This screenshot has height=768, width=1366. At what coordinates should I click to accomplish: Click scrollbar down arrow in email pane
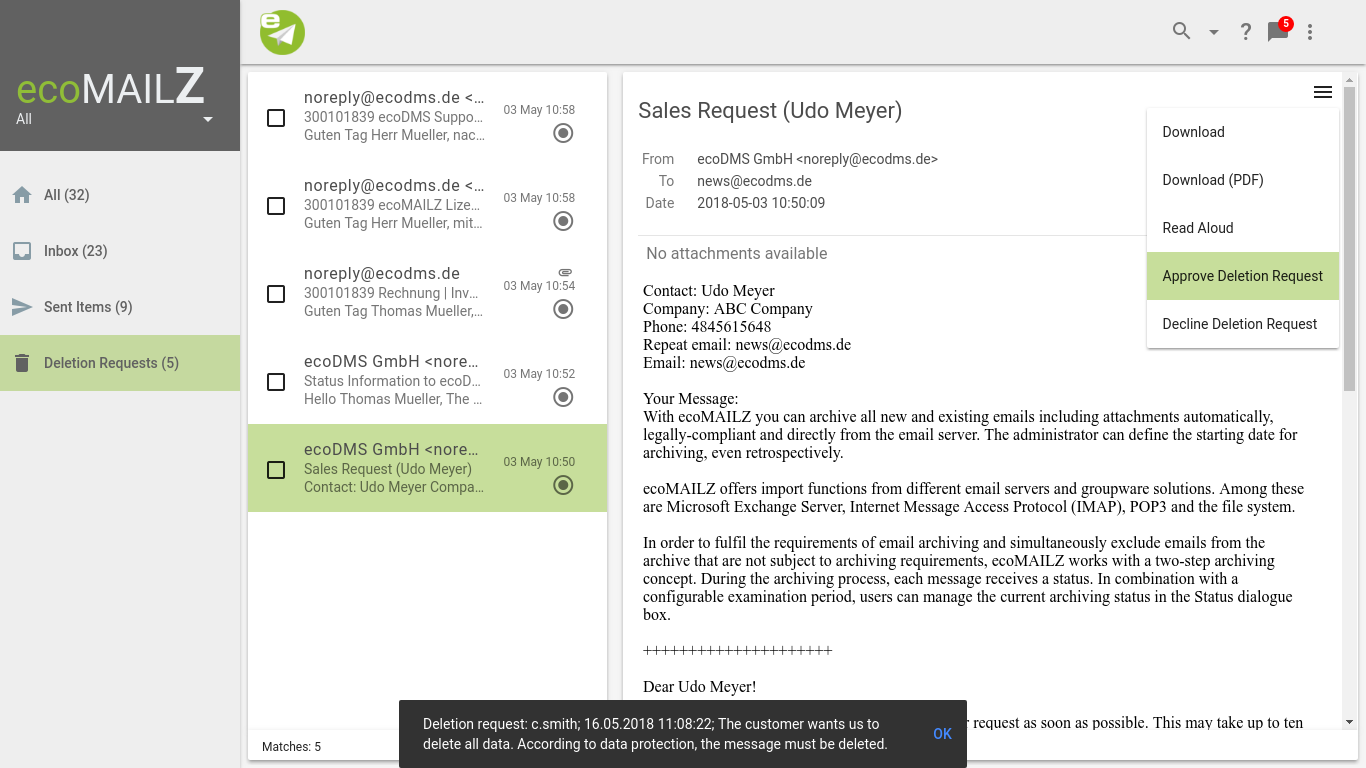1350,721
